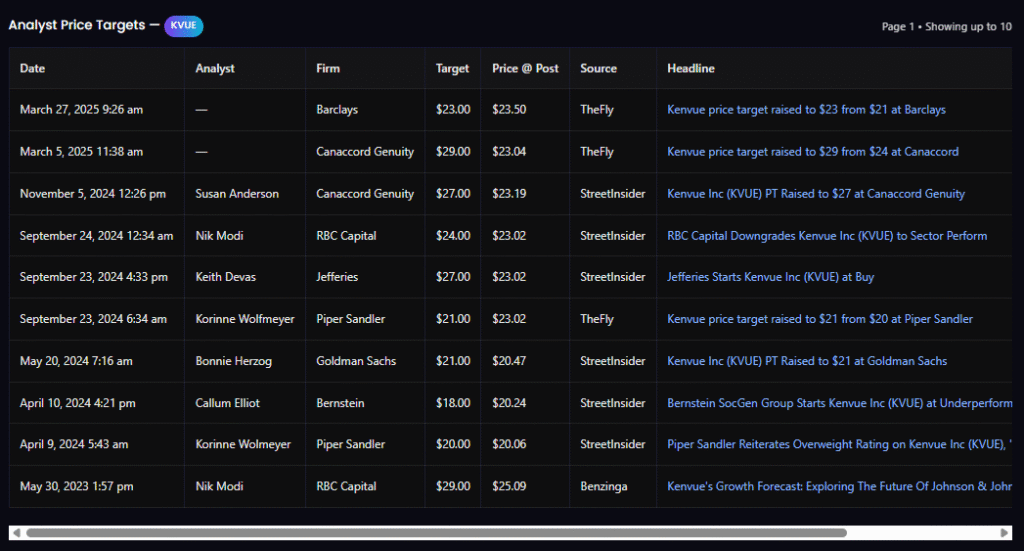
Task: Click the Analyst column header
Action: 215,68
